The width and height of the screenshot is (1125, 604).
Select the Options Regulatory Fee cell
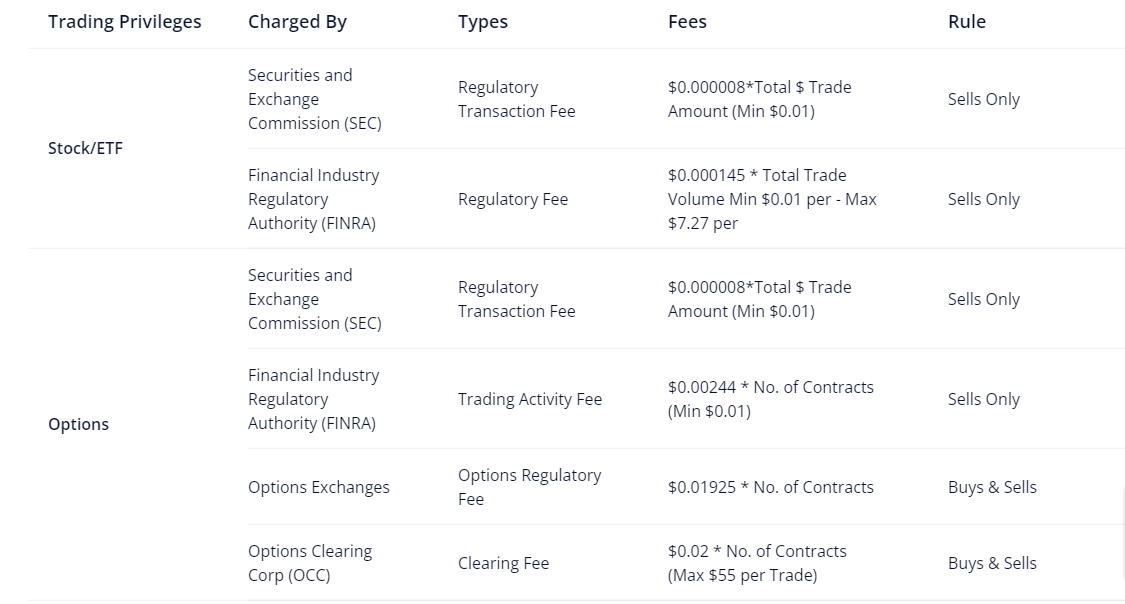point(529,487)
